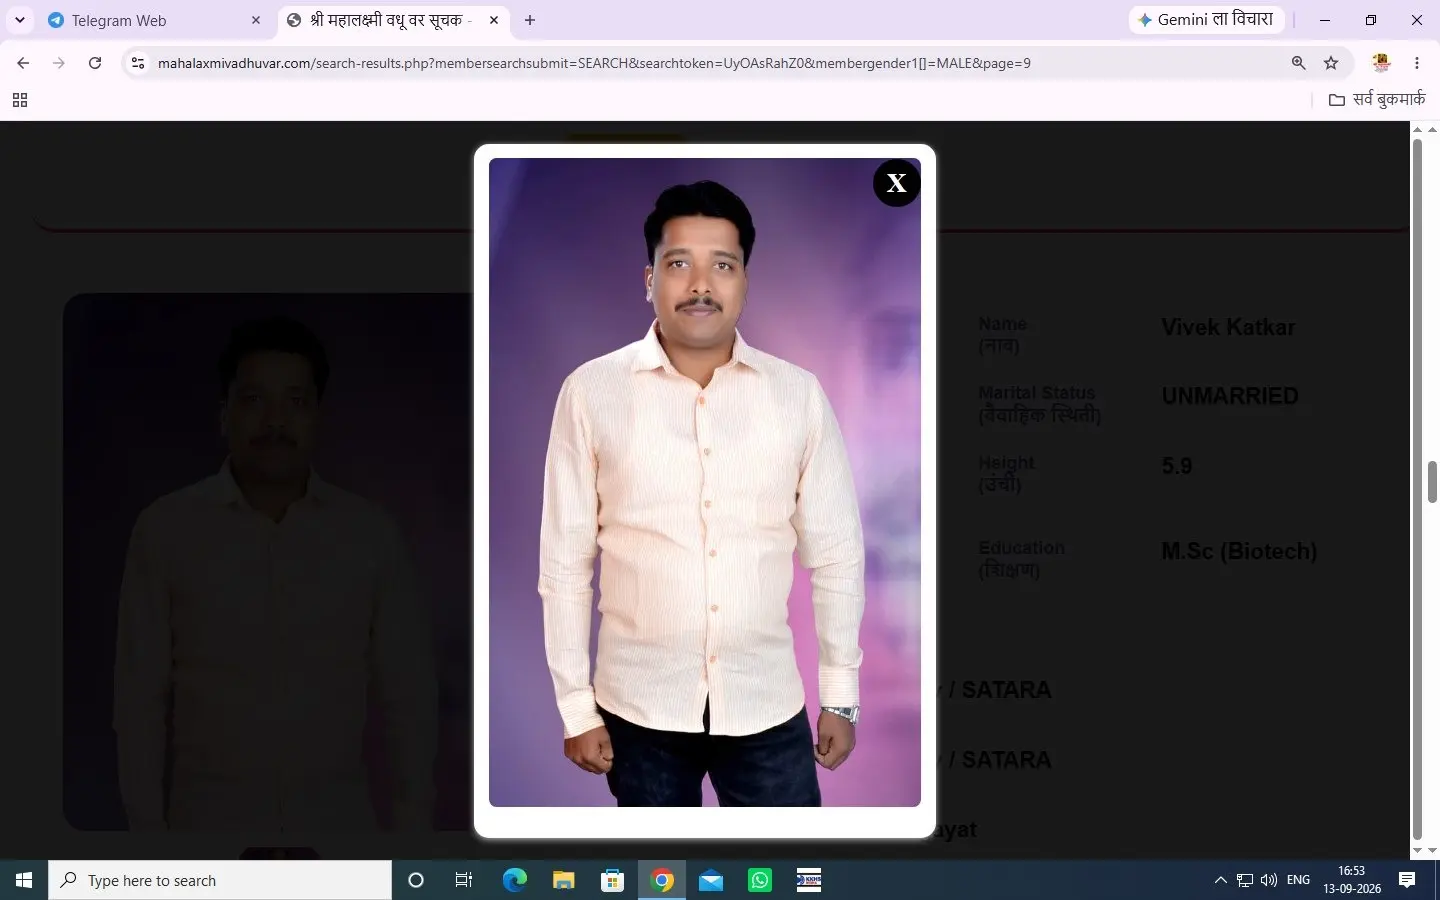Image resolution: width=1440 pixels, height=900 pixels.
Task: Open the Chrome profile avatar
Action: tap(1381, 63)
